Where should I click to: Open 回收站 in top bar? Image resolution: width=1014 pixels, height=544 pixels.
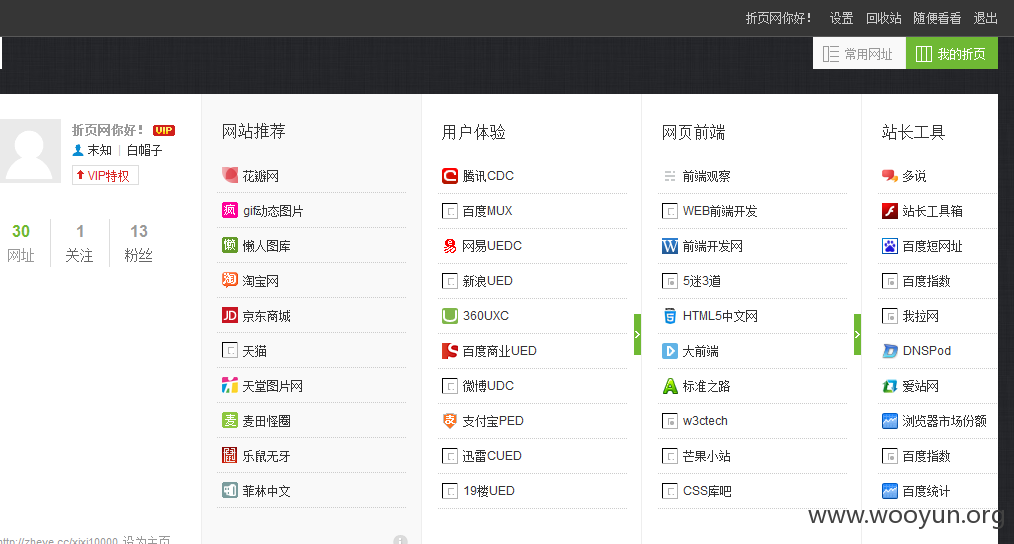point(883,18)
